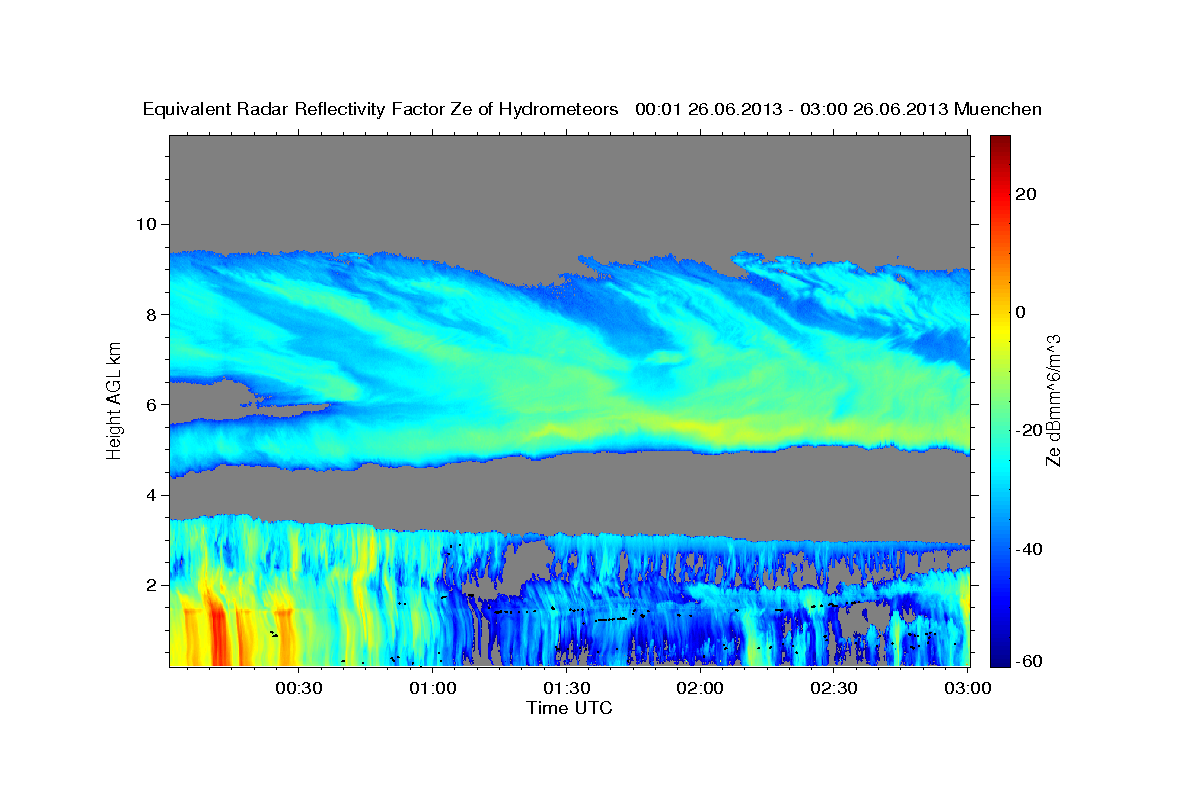
Task: Click the height tick label '2'
Action: (x=153, y=585)
